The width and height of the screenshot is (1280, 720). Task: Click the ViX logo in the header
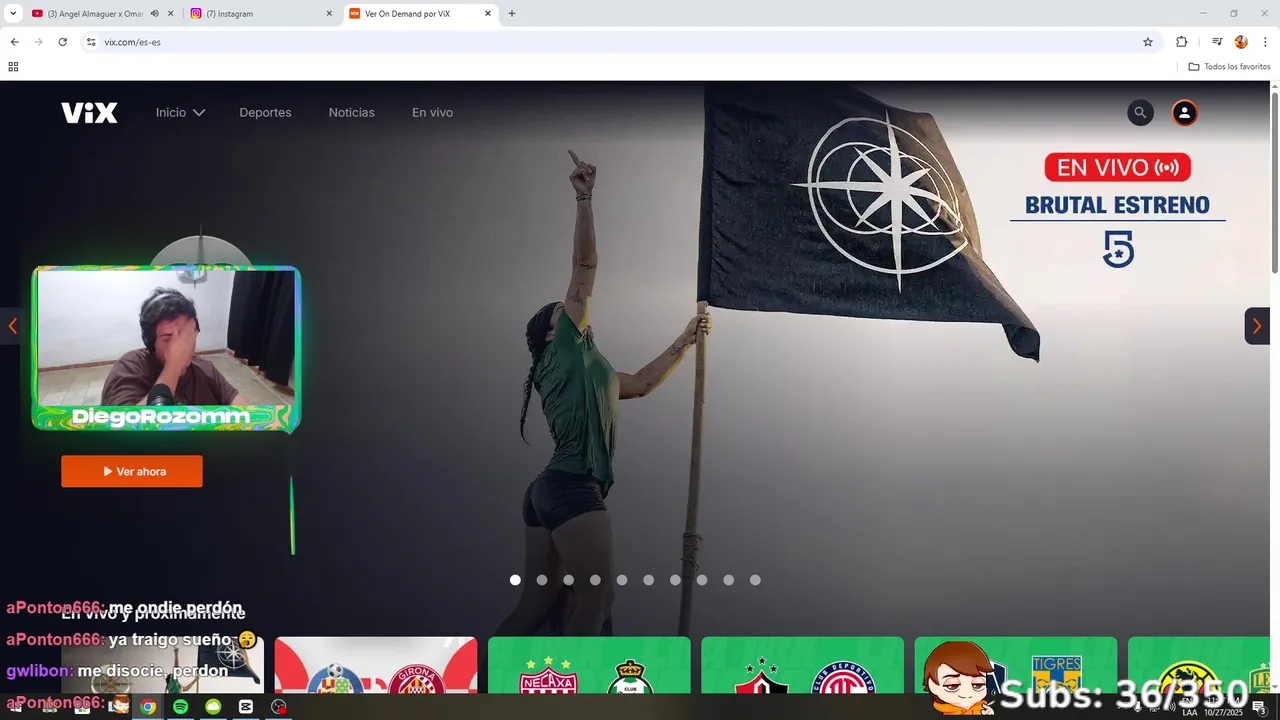coord(89,113)
